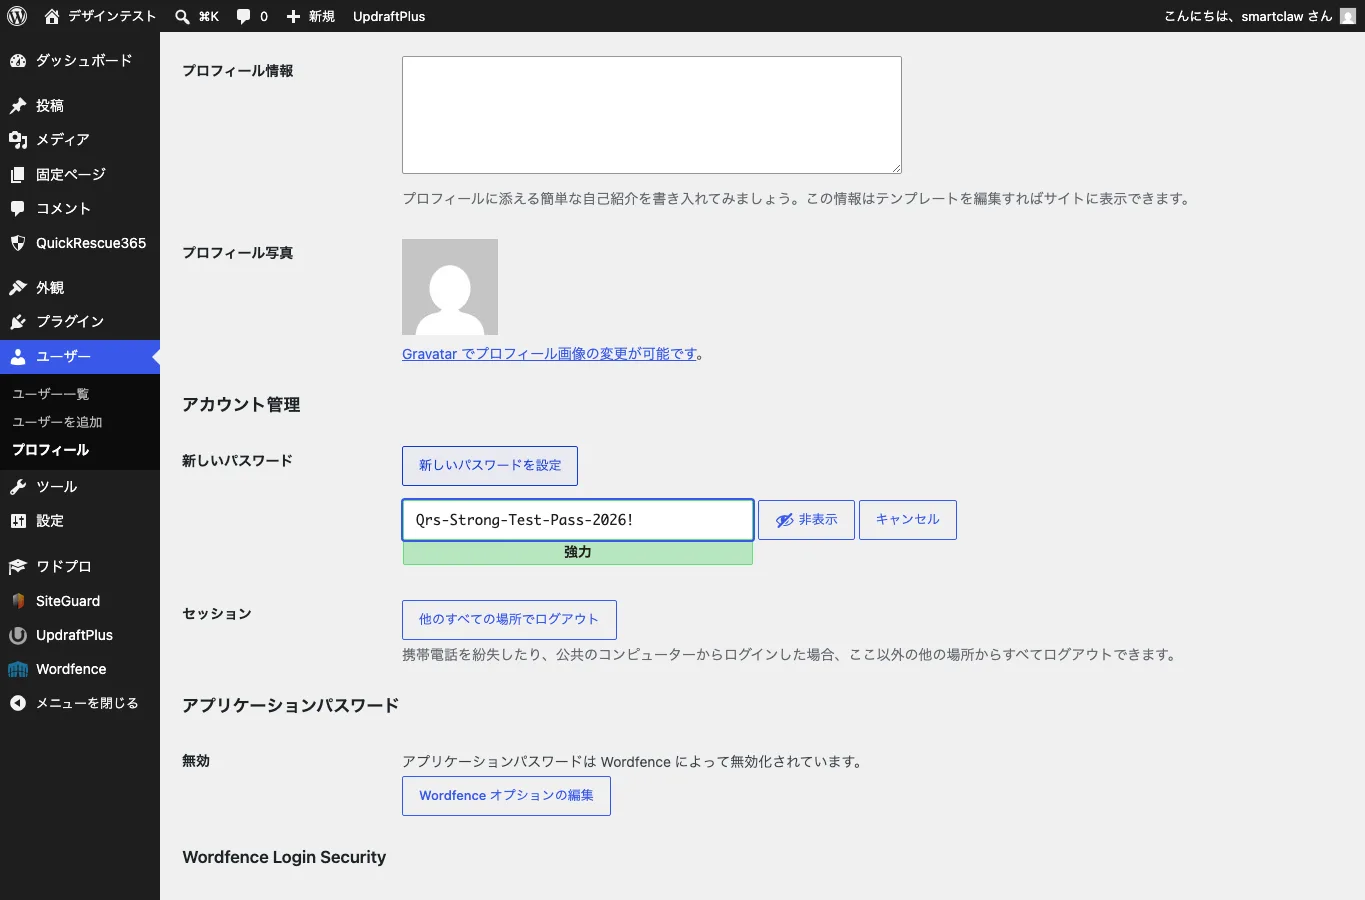Open the Gravatar profile image link
1365x900 pixels.
pyautogui.click(x=549, y=354)
